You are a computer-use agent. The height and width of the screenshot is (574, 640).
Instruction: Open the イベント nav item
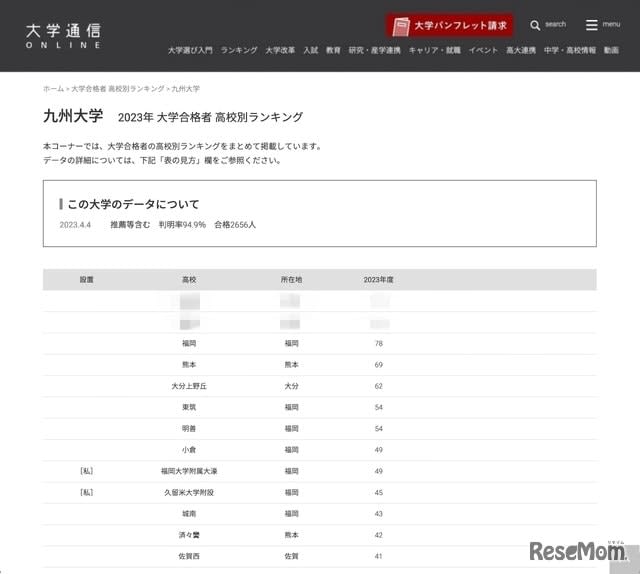[x=483, y=50]
